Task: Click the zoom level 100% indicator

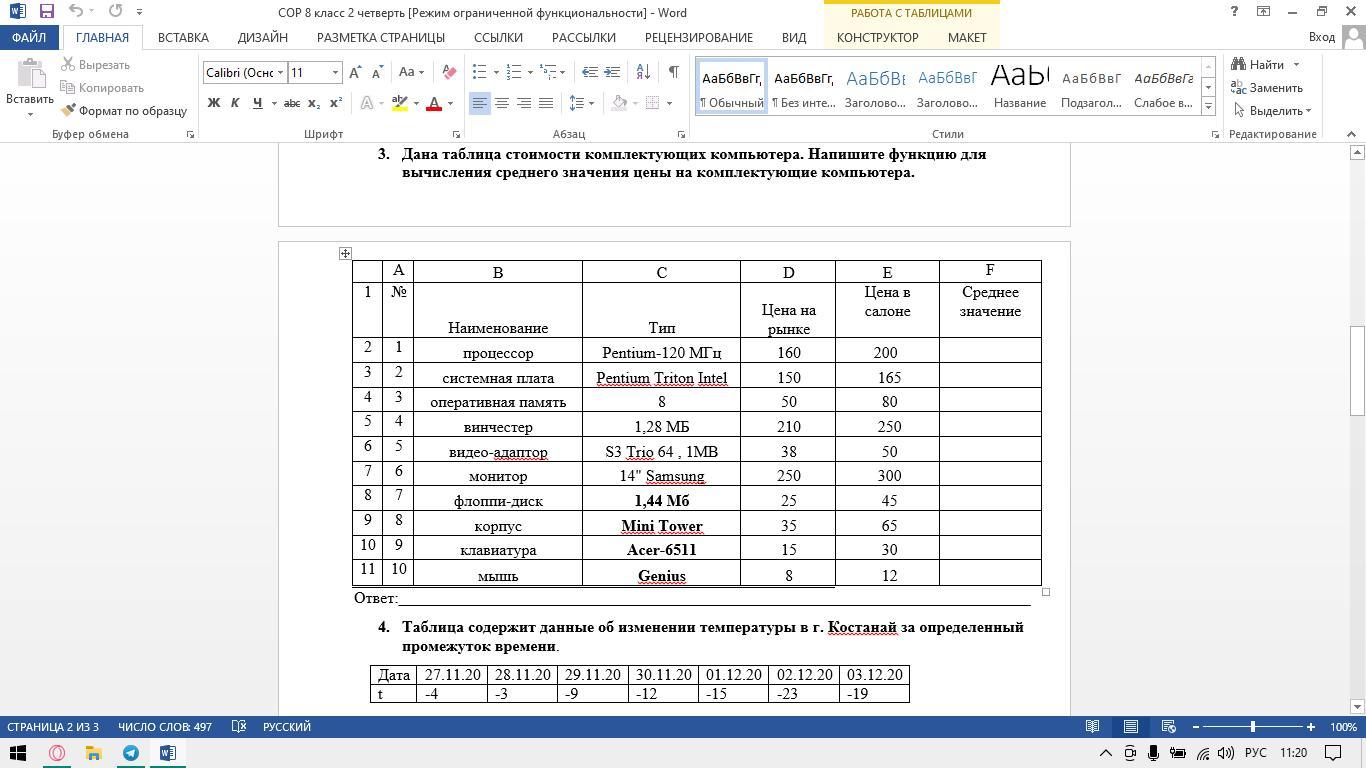Action: 1343,727
